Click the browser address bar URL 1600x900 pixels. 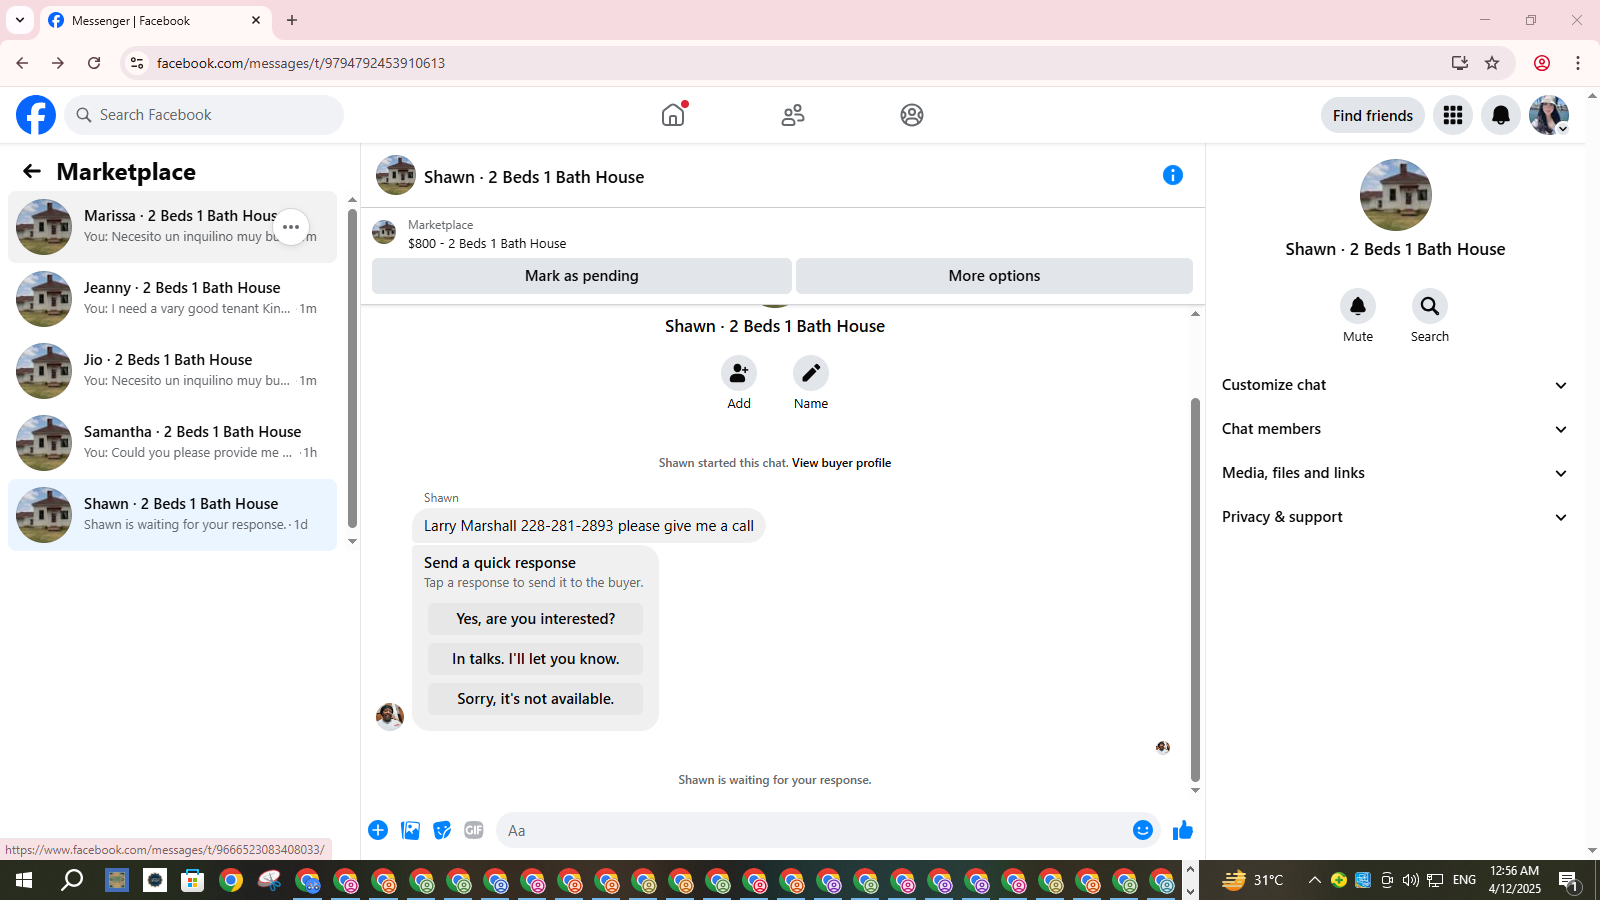click(x=301, y=63)
